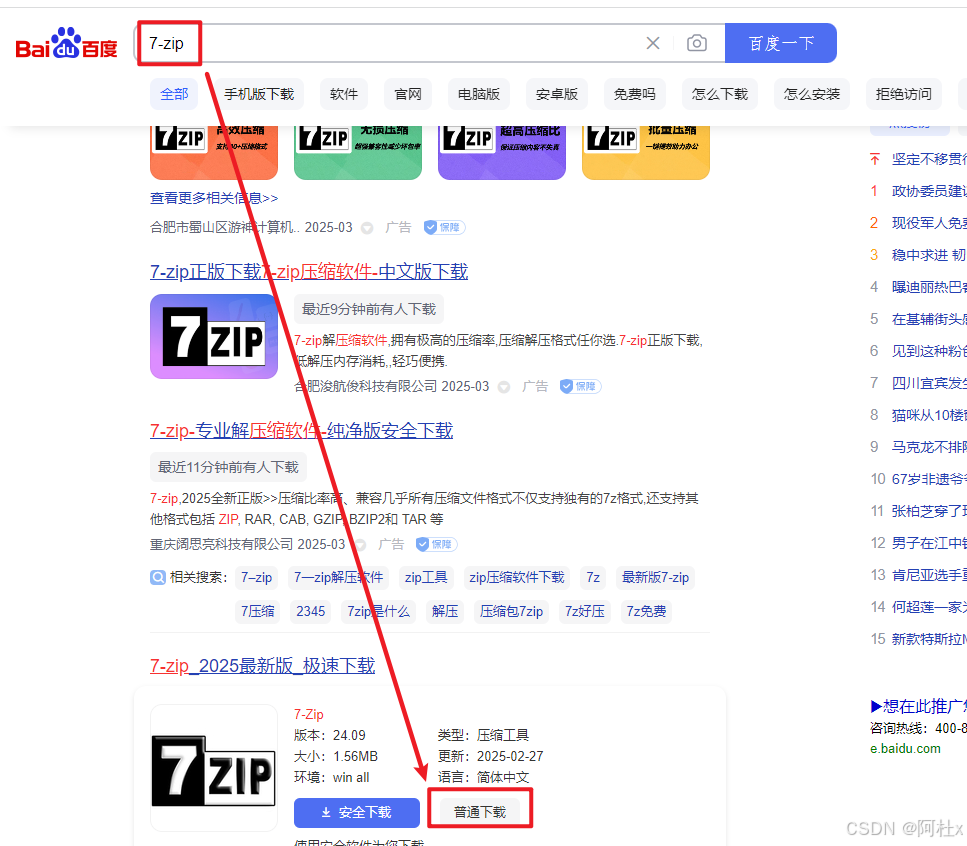Image resolution: width=967 pixels, height=846 pixels.
Task: Open hot search item 10 67岁非遗爷爷
Action: coord(929,479)
